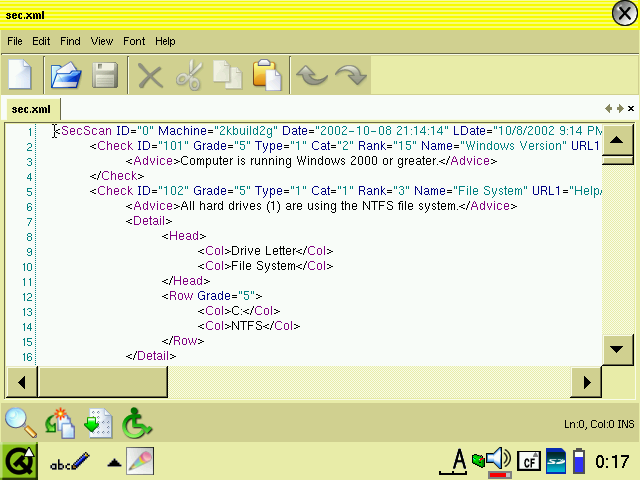The height and width of the screenshot is (480, 640).
Task: Select the abc pen input method
Action: [x=69, y=462]
